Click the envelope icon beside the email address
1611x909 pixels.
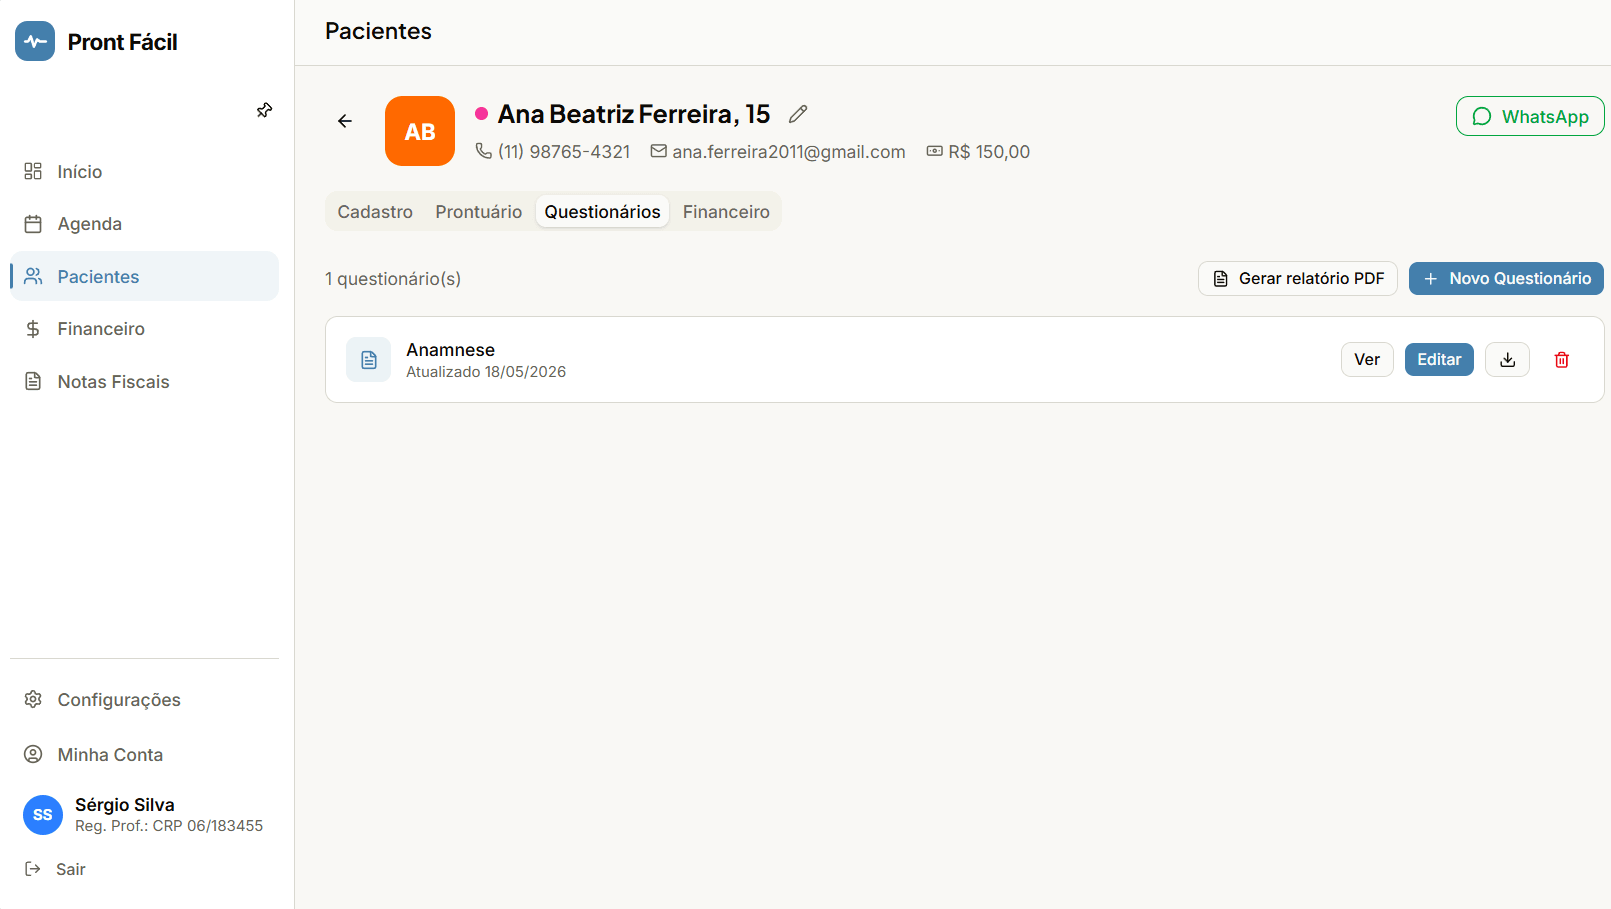pyautogui.click(x=658, y=151)
